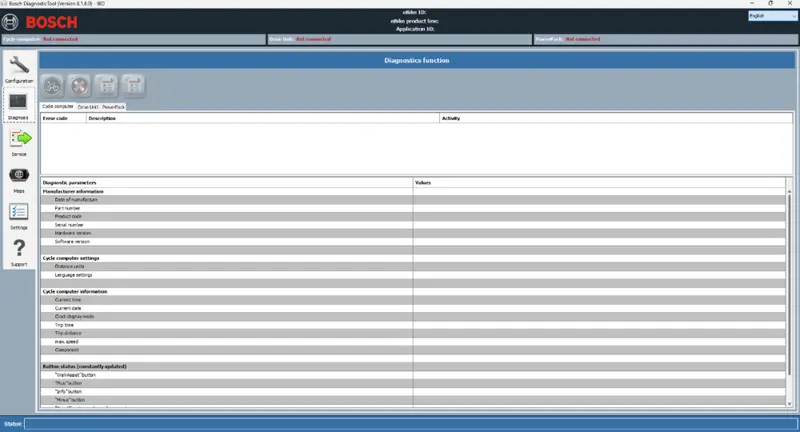Switch to the Drive Unit tab

click(88, 107)
